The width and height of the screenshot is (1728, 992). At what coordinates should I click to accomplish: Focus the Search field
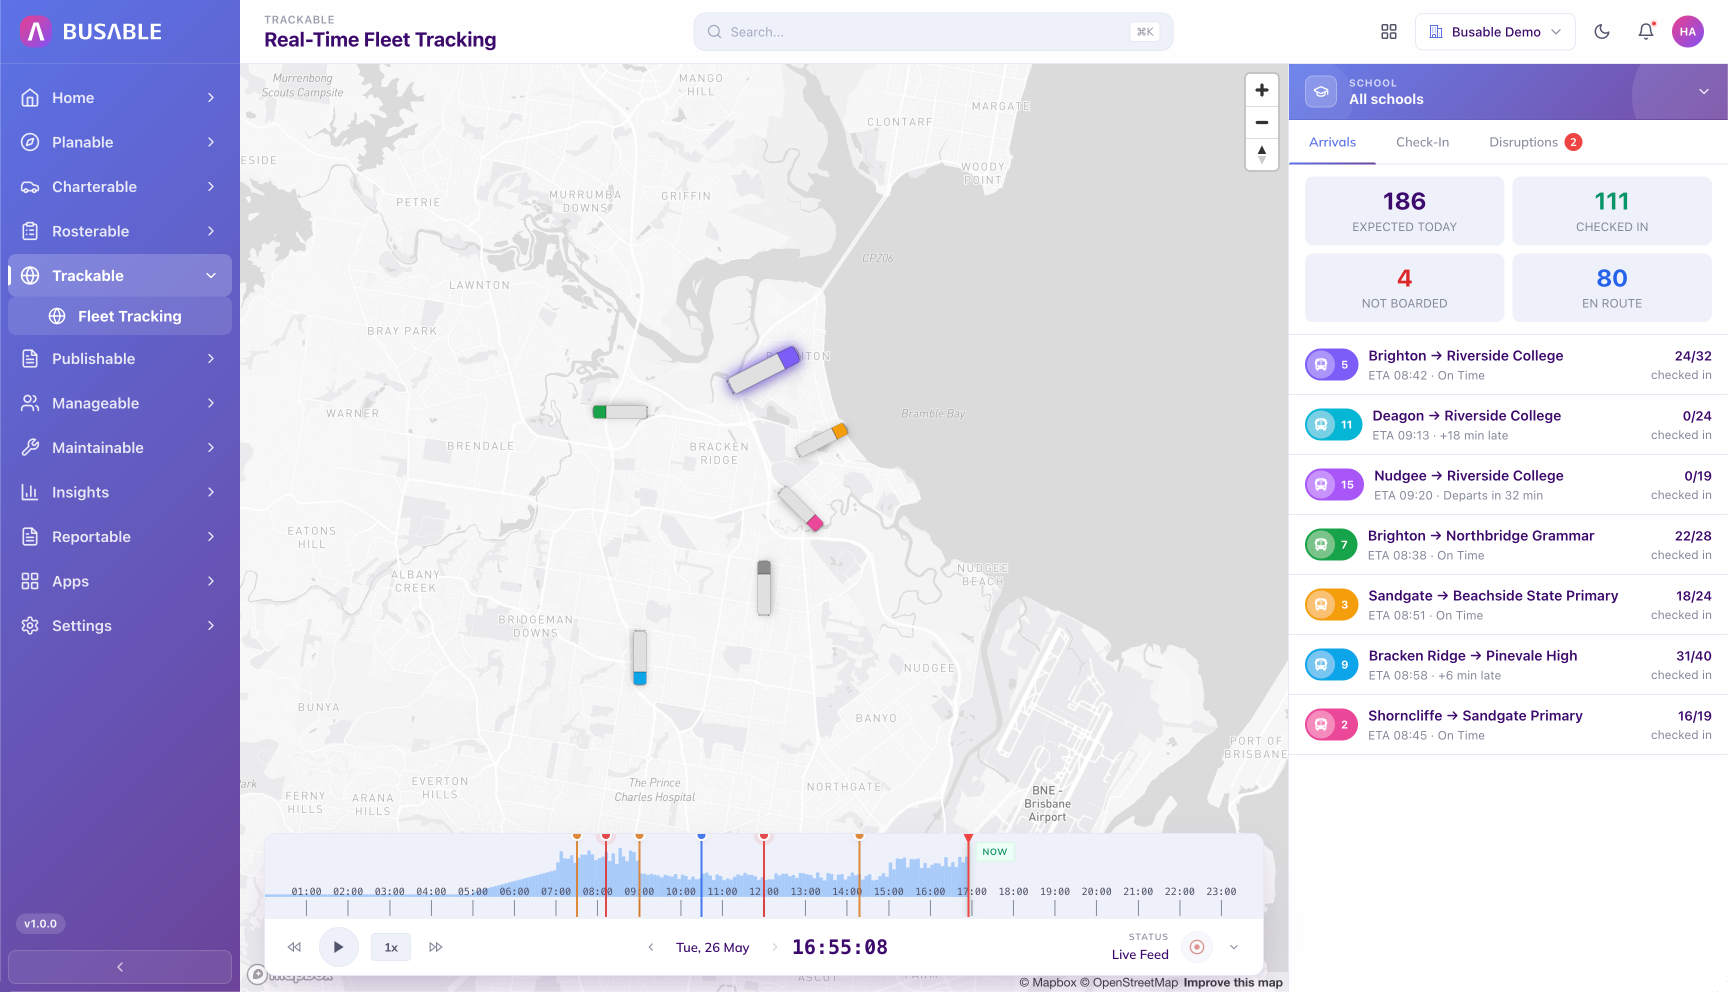tap(933, 32)
